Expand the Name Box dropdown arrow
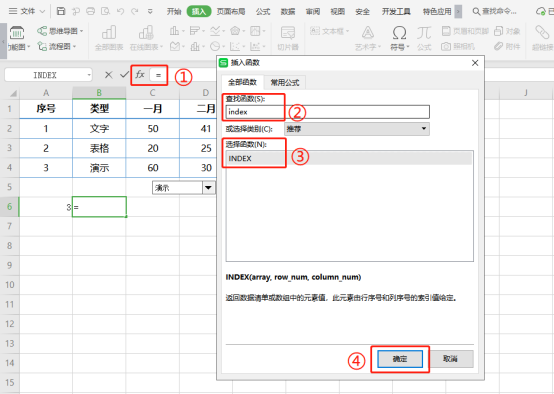The width and height of the screenshot is (554, 394). tap(89, 75)
